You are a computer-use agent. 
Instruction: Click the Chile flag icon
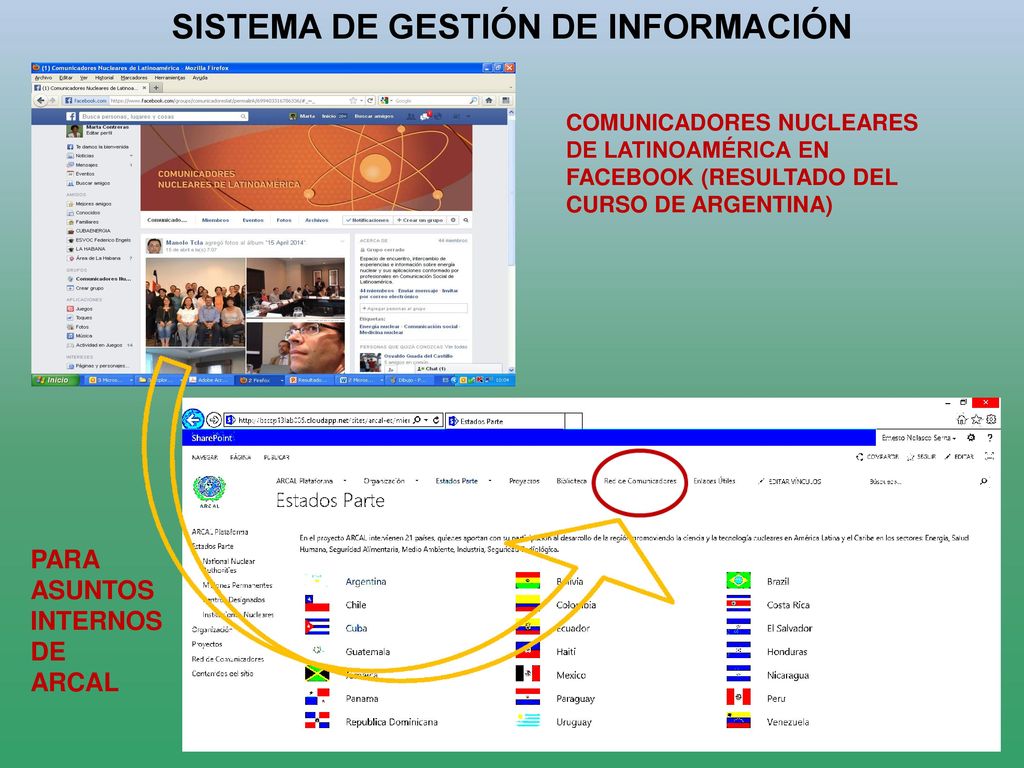click(317, 603)
